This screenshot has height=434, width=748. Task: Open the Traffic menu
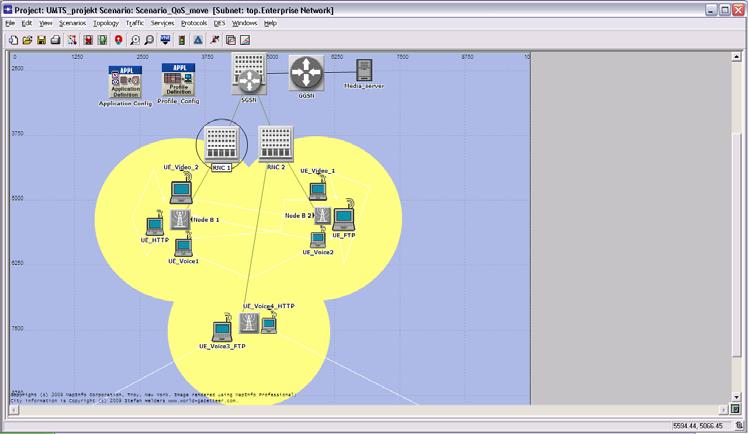click(x=135, y=23)
